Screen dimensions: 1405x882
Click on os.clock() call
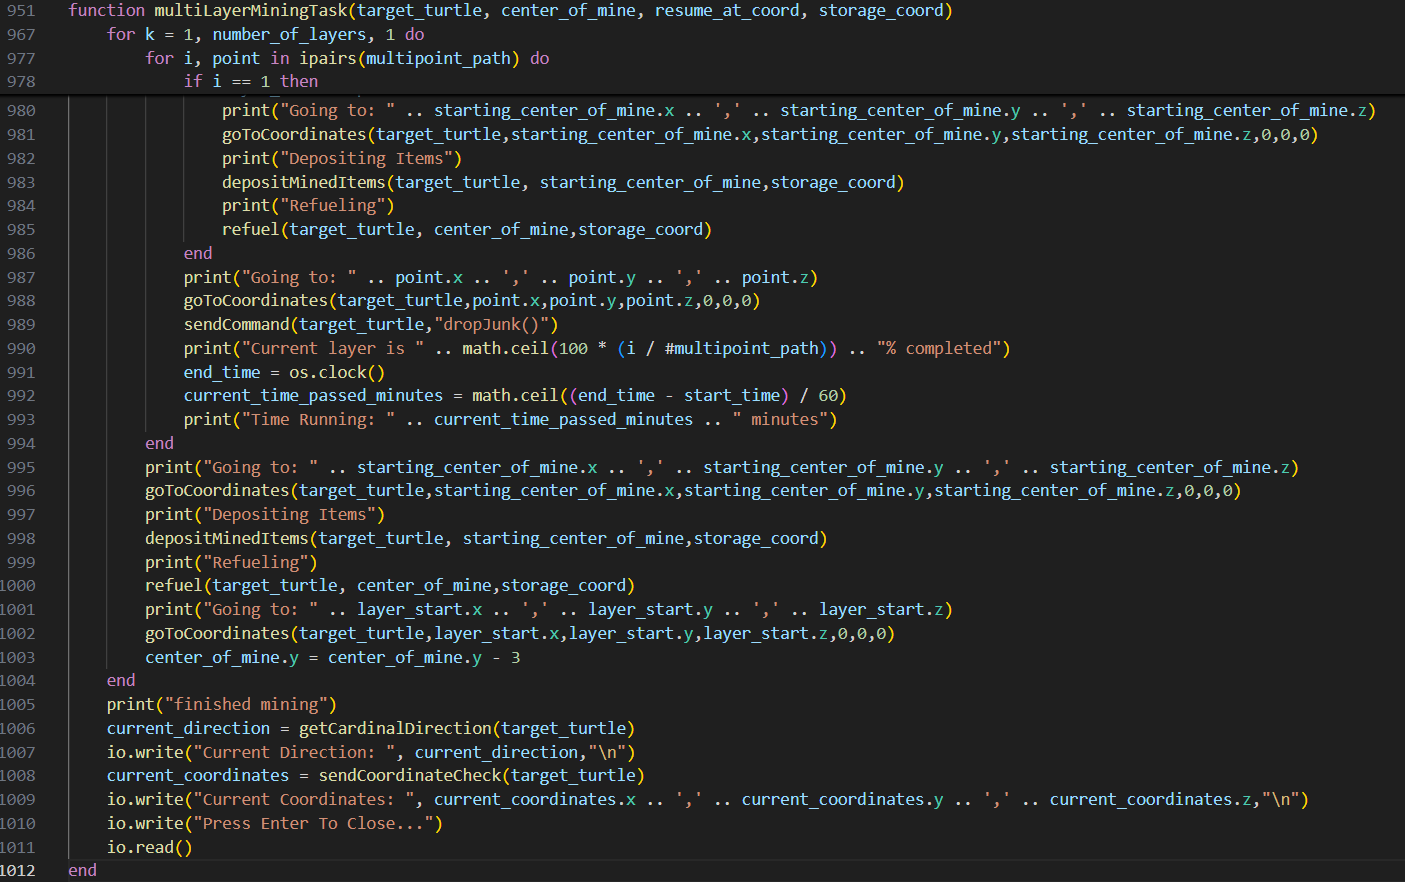point(336,373)
